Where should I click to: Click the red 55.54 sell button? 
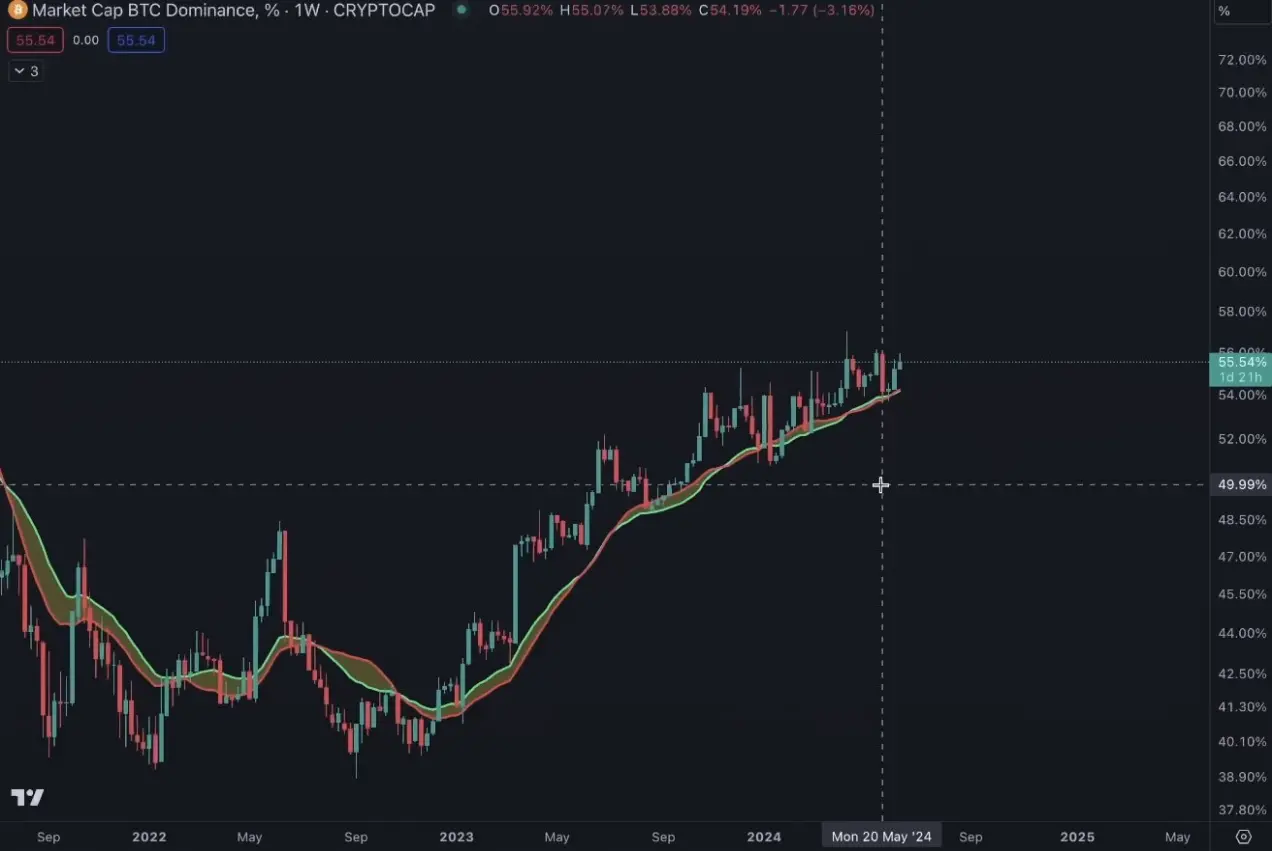point(36,40)
